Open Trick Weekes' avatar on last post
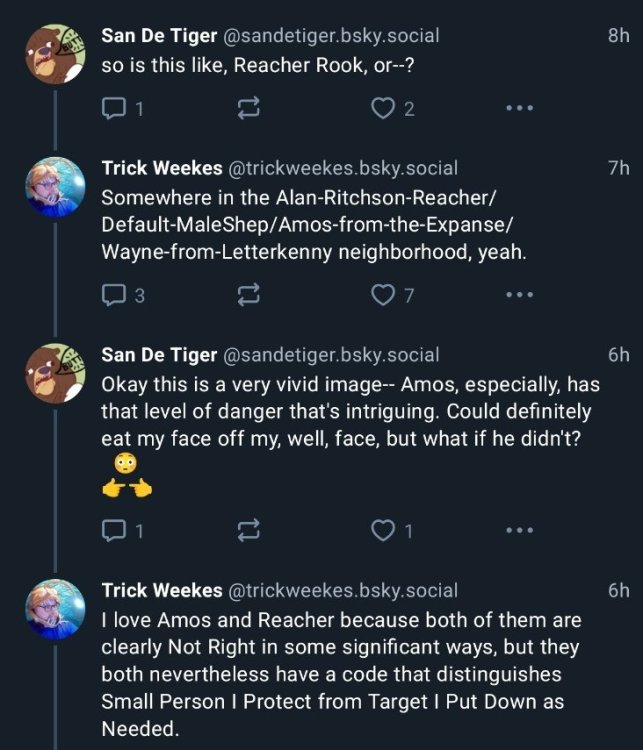The image size is (643, 750). coord(54,609)
